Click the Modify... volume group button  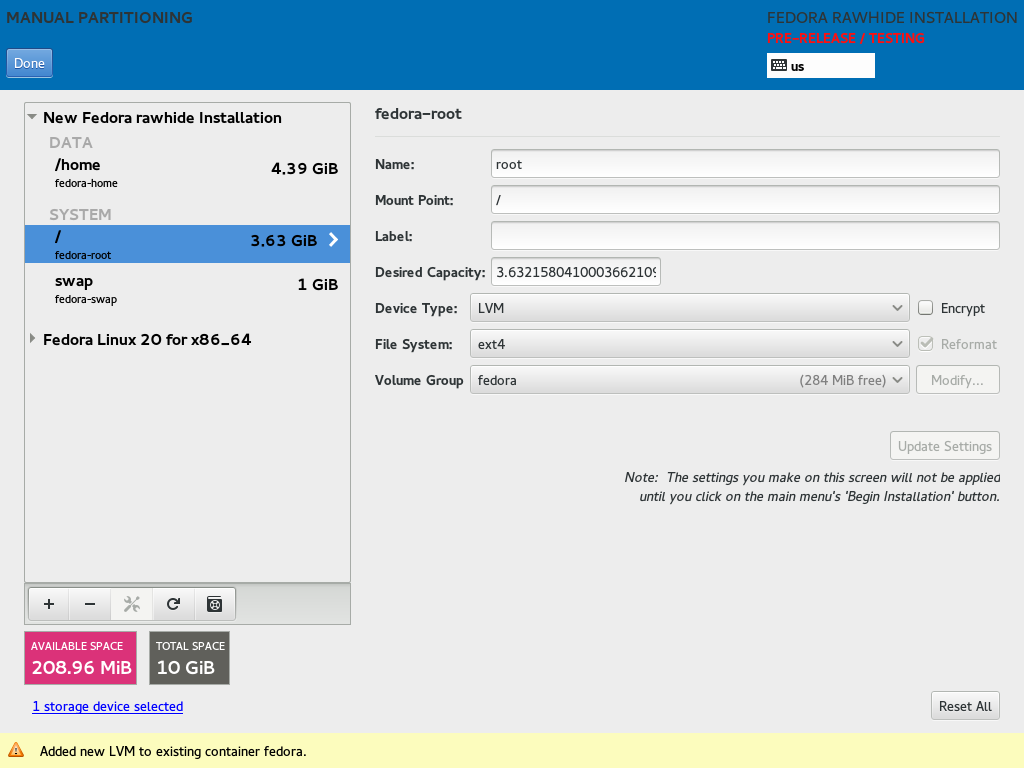click(x=957, y=379)
